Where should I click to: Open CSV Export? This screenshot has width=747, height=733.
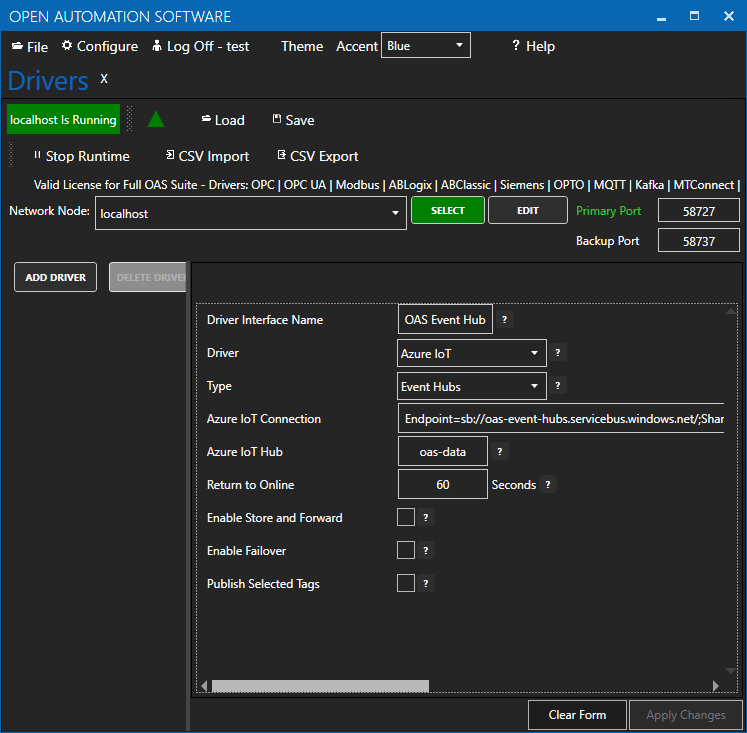(317, 156)
